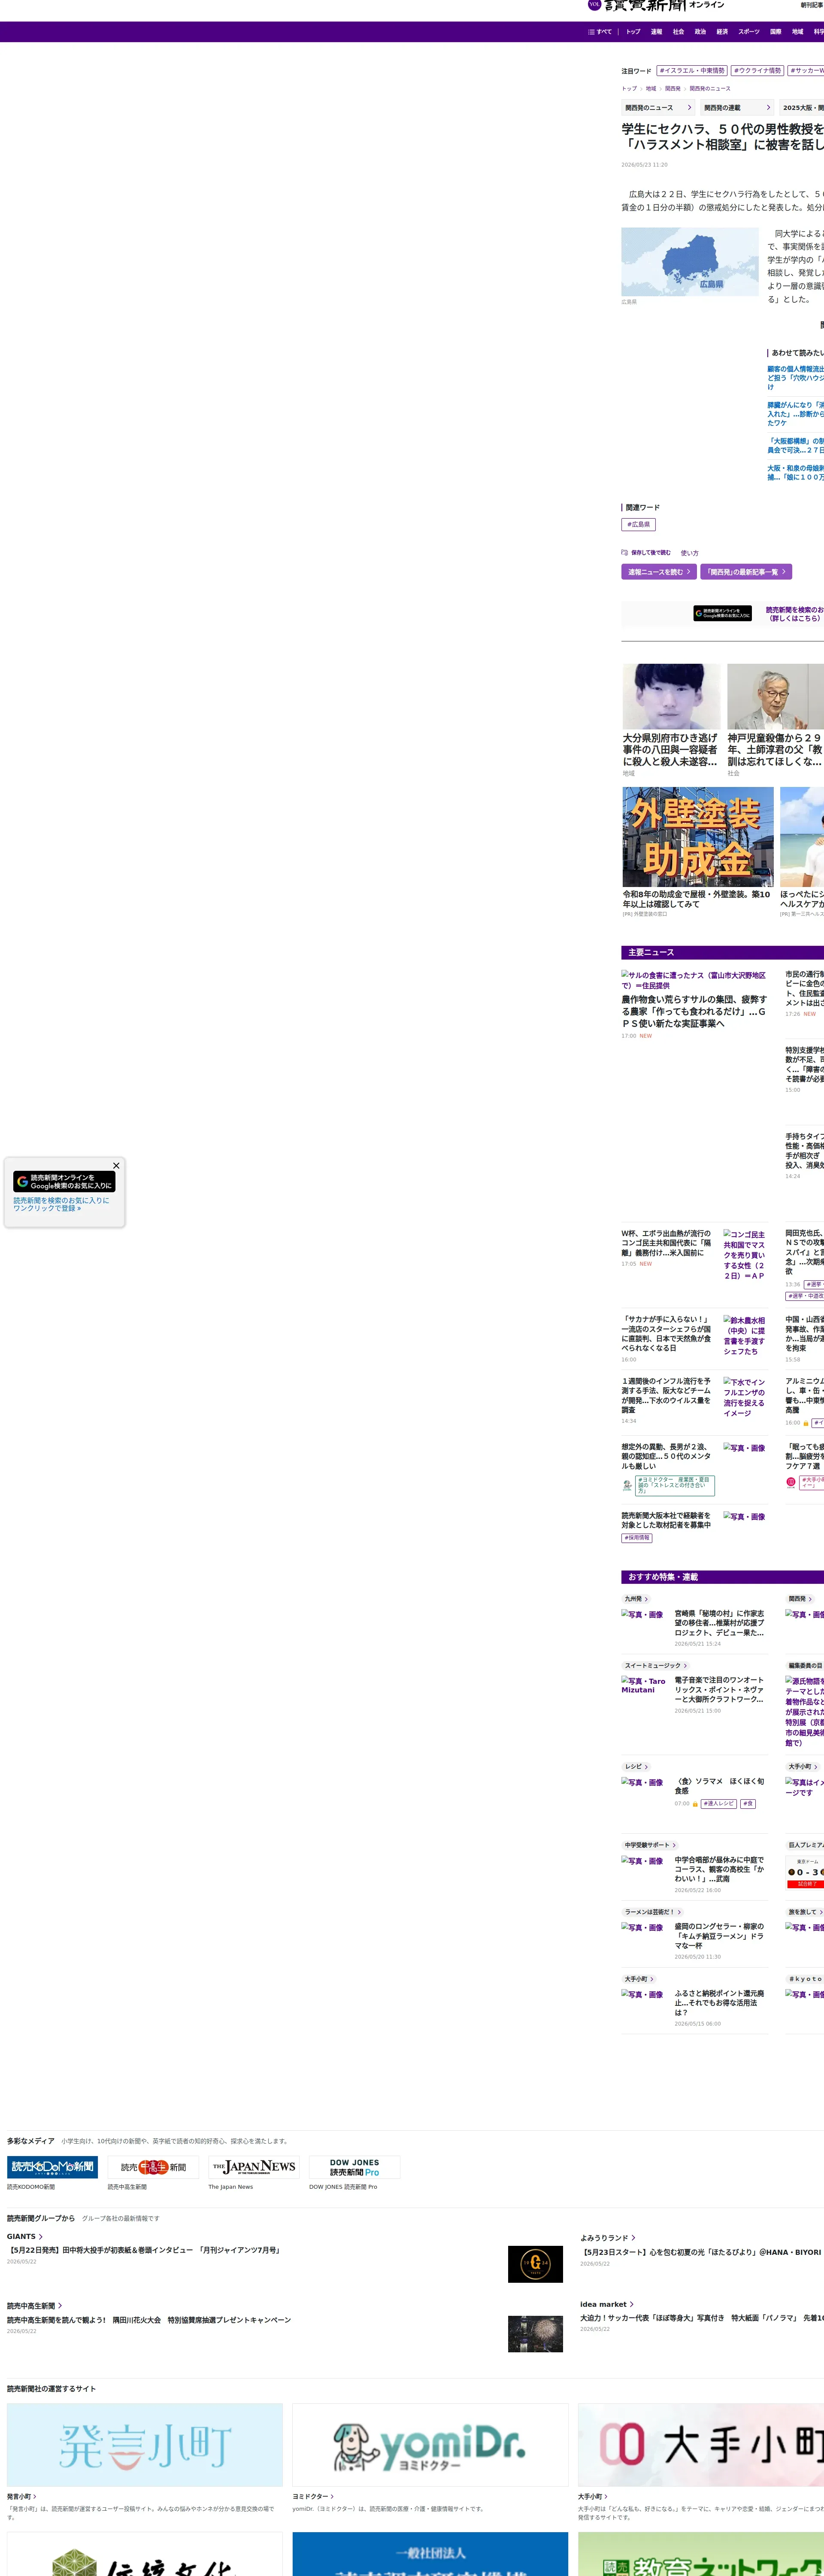Viewport: 824px width, 2576px height.
Task: Select 政治 in the navigation bar
Action: [x=700, y=32]
